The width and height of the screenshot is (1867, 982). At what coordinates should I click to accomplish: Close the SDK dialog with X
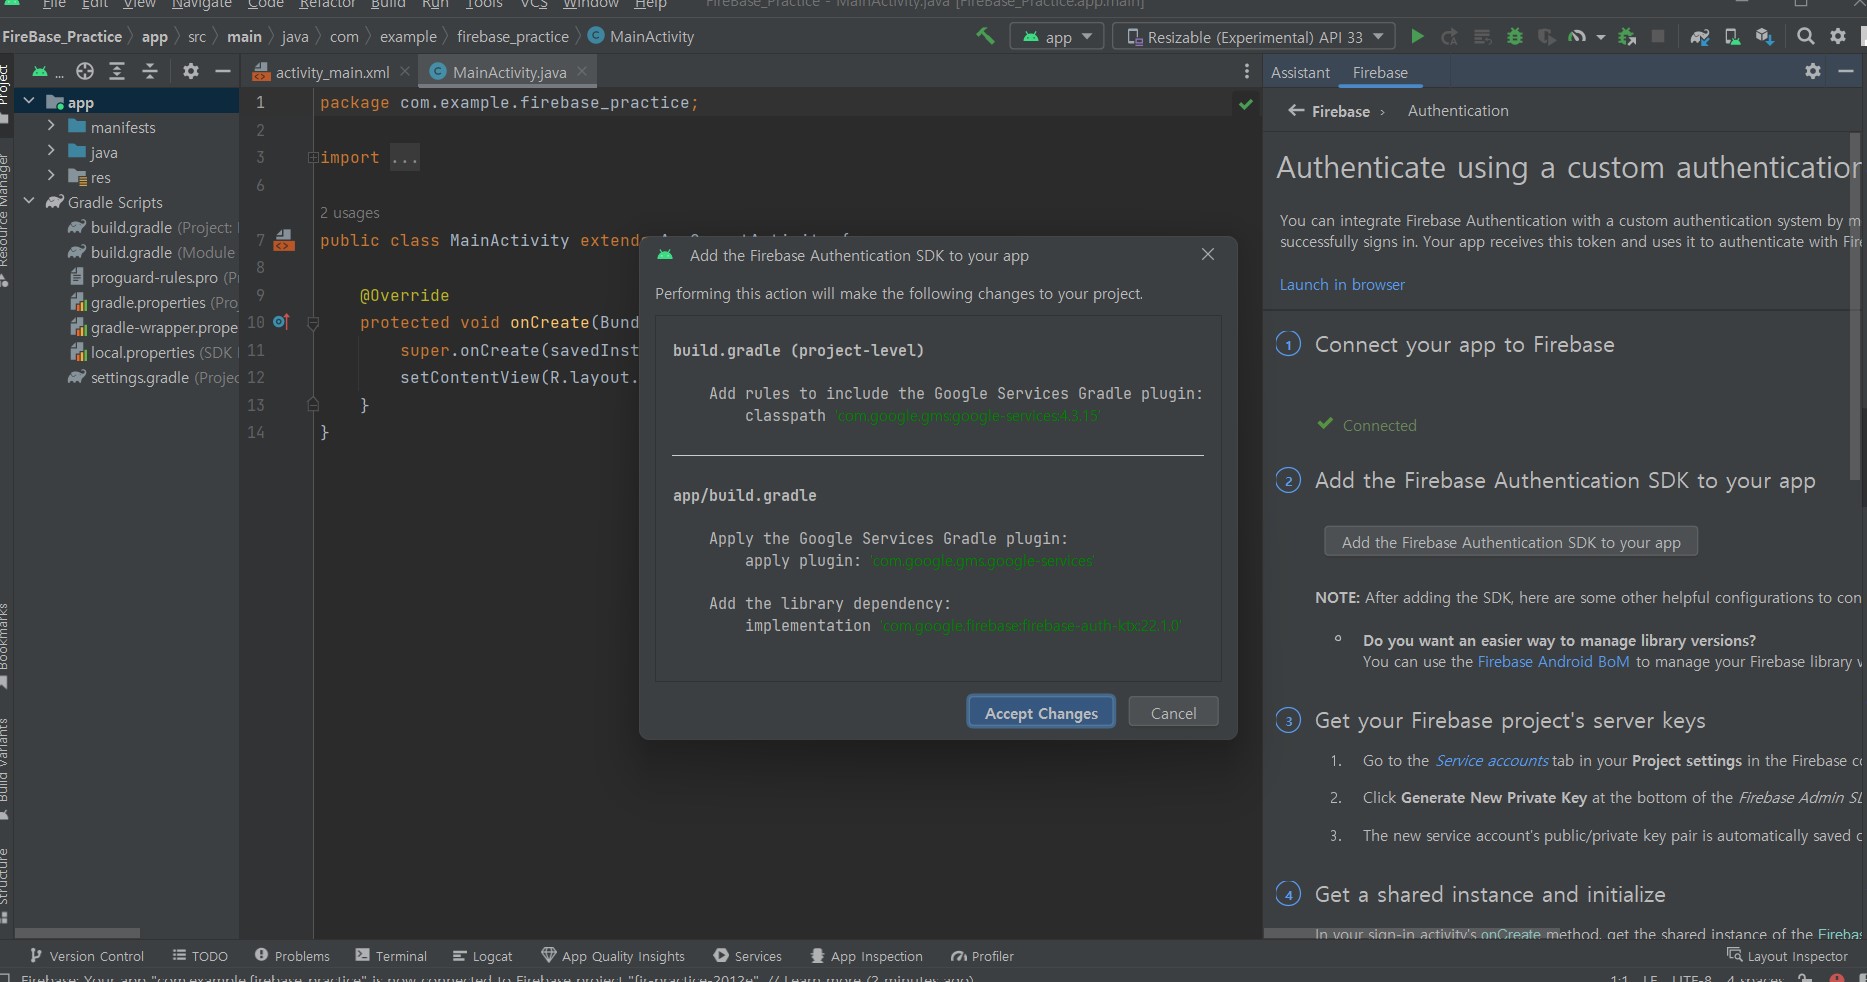tap(1208, 254)
